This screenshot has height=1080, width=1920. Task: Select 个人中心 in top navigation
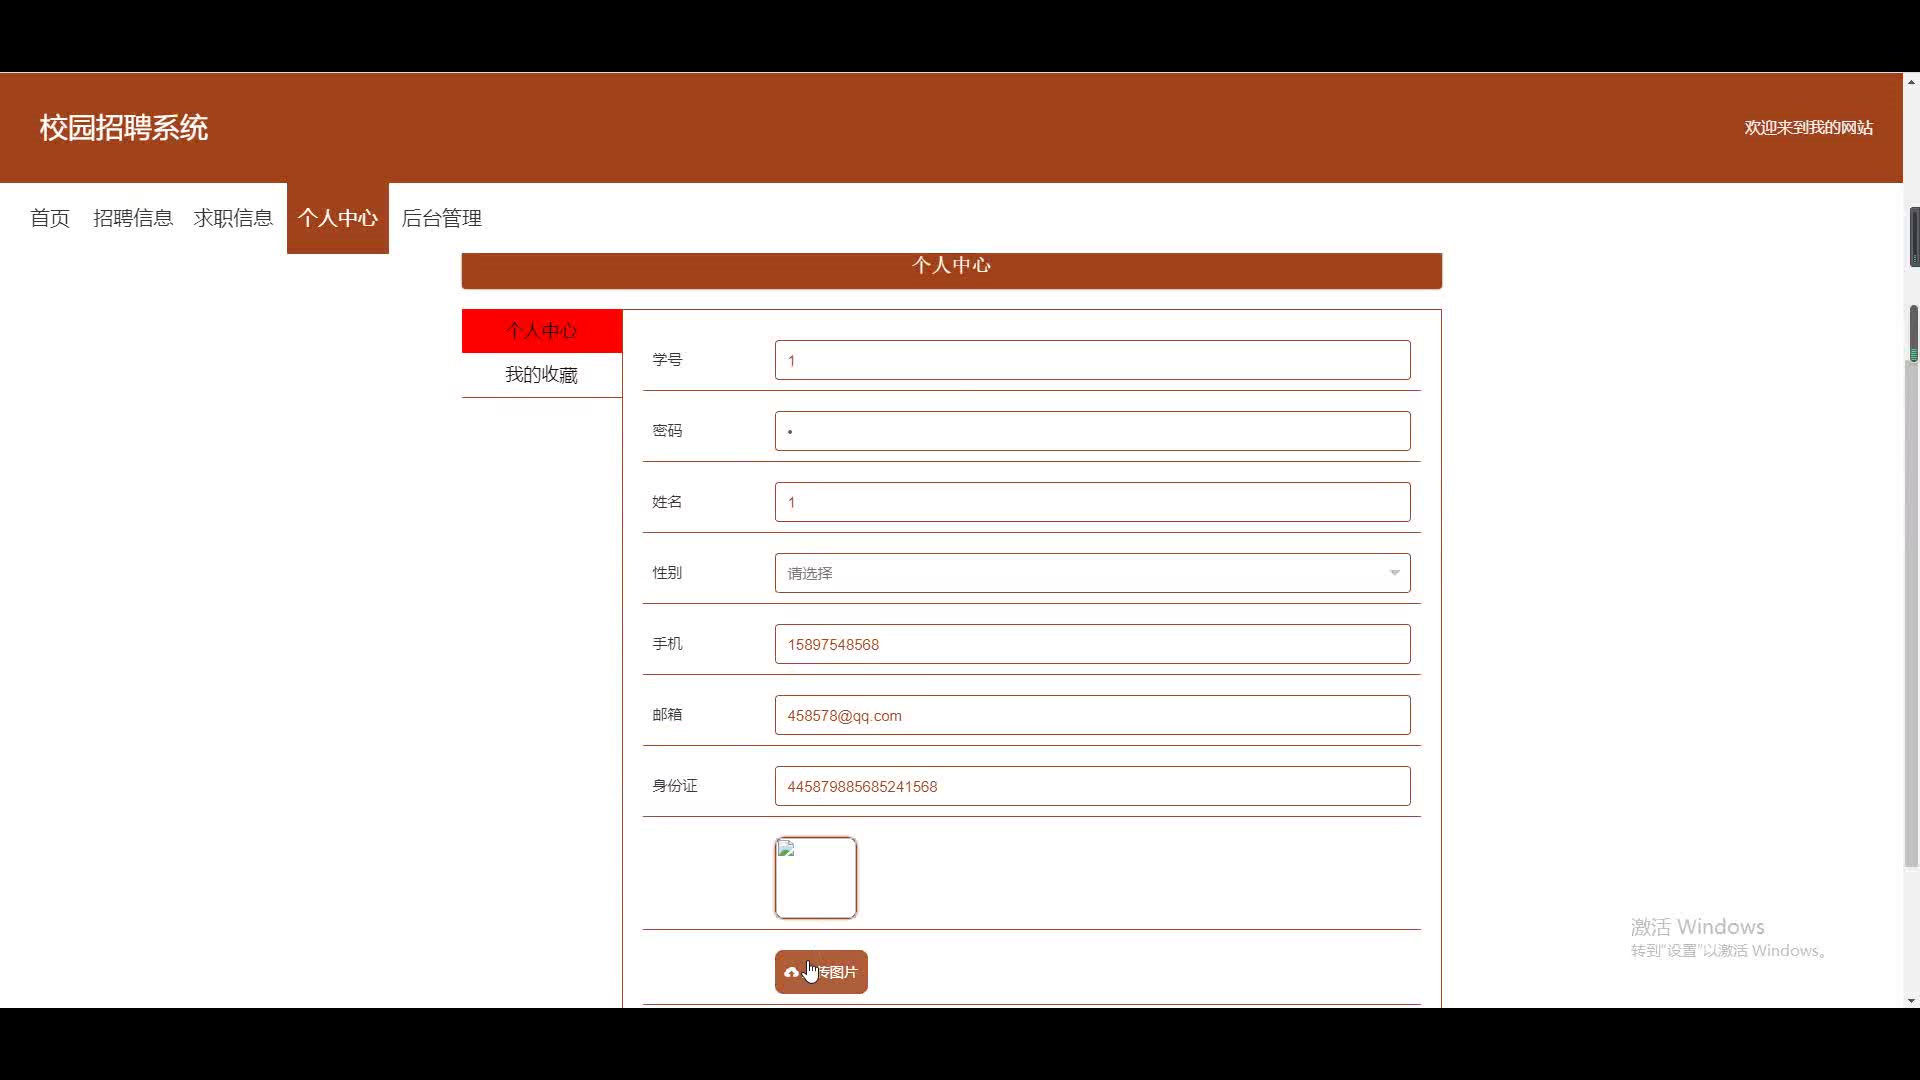(x=337, y=218)
